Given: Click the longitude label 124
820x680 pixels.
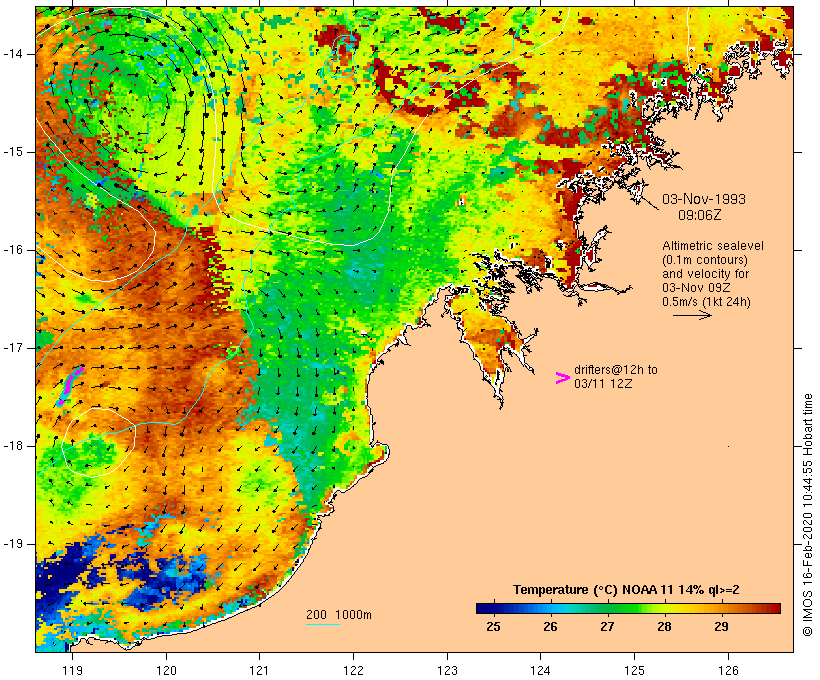Looking at the screenshot, I should [x=540, y=670].
